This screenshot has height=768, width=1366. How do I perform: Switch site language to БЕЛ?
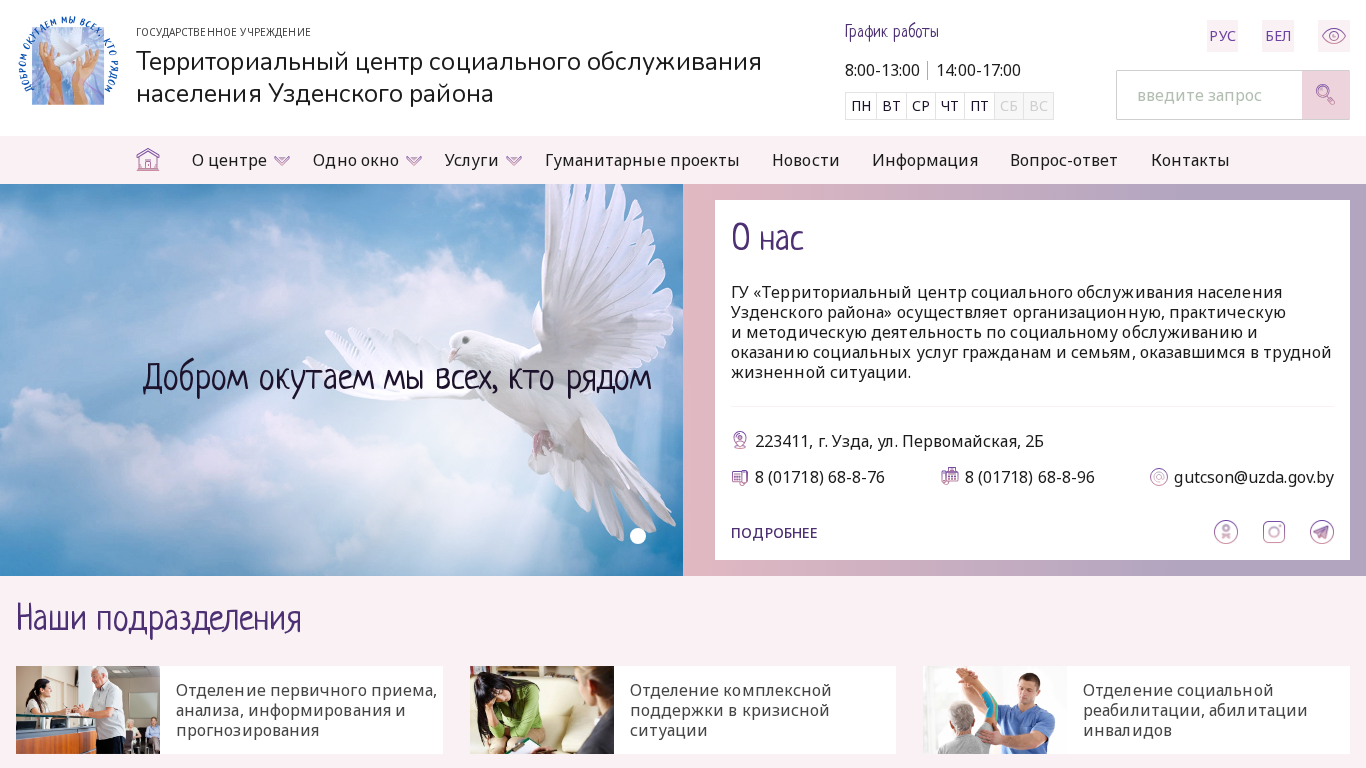[1278, 36]
